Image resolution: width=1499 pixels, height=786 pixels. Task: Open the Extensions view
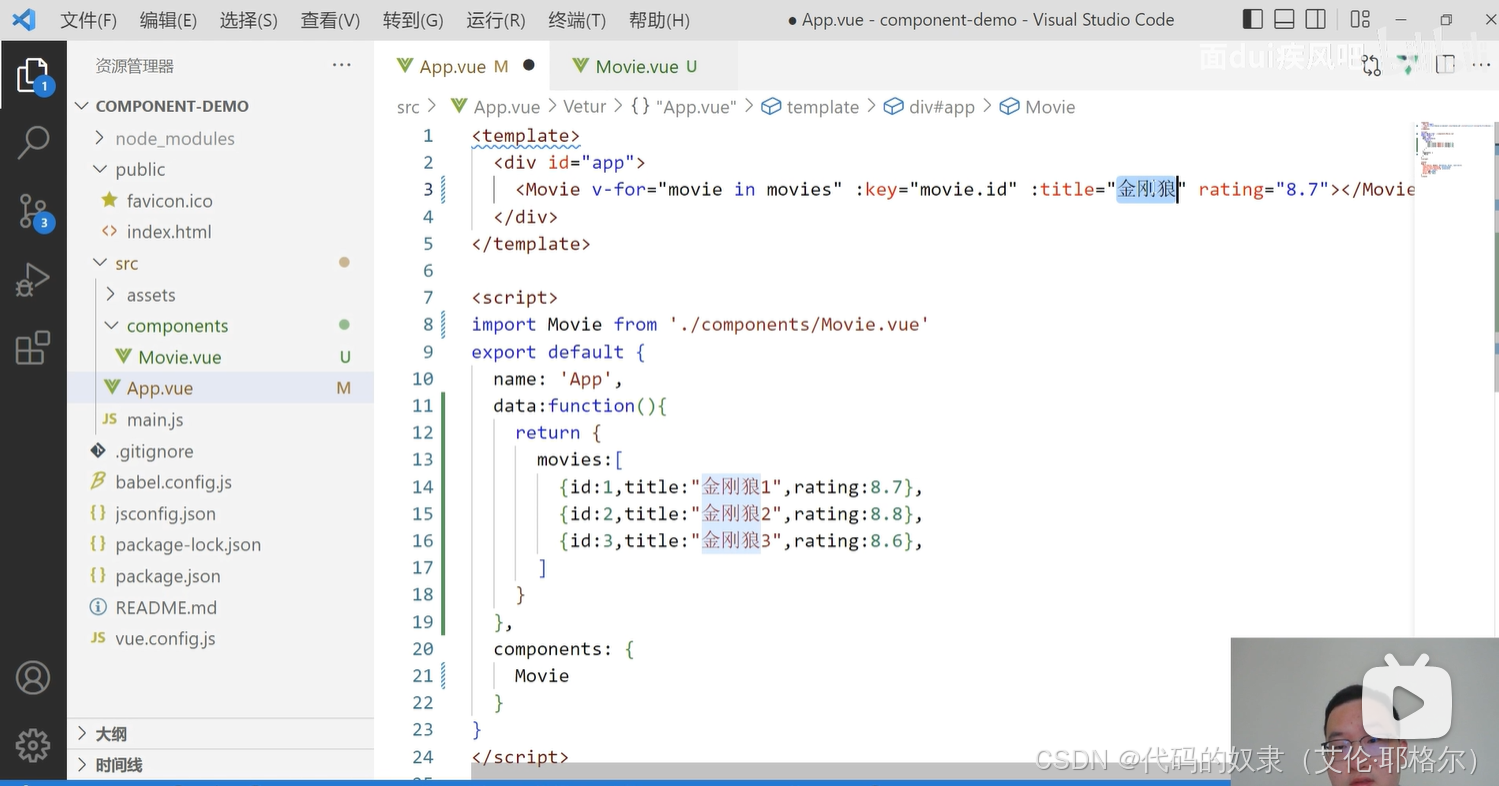click(33, 345)
